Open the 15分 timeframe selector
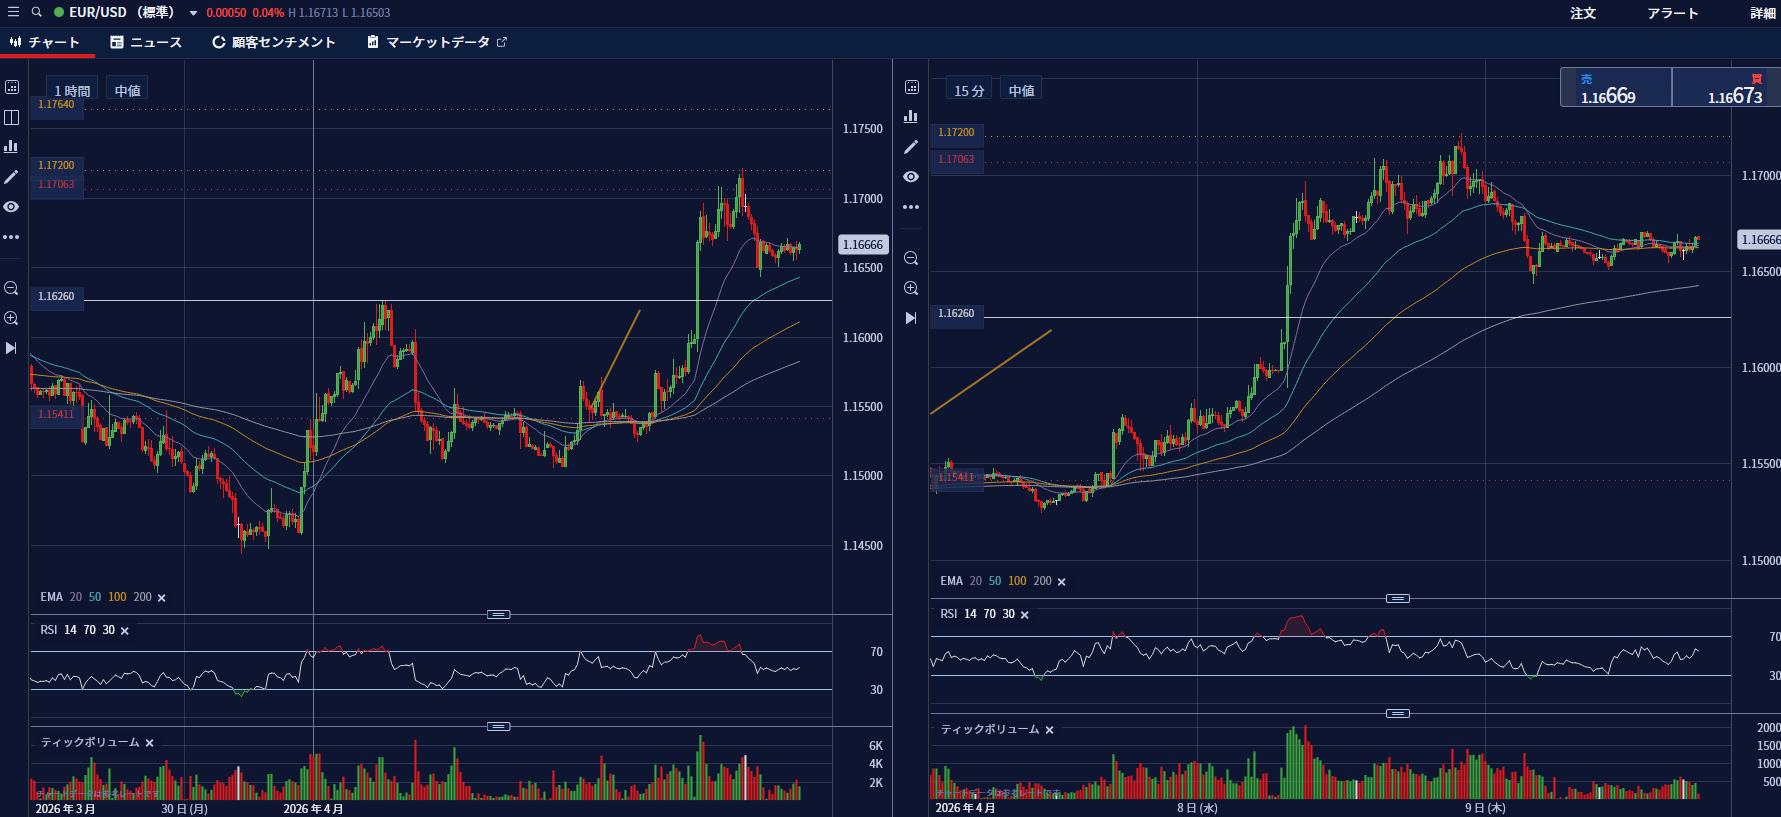Screen dimensions: 1781x817 click(x=969, y=90)
